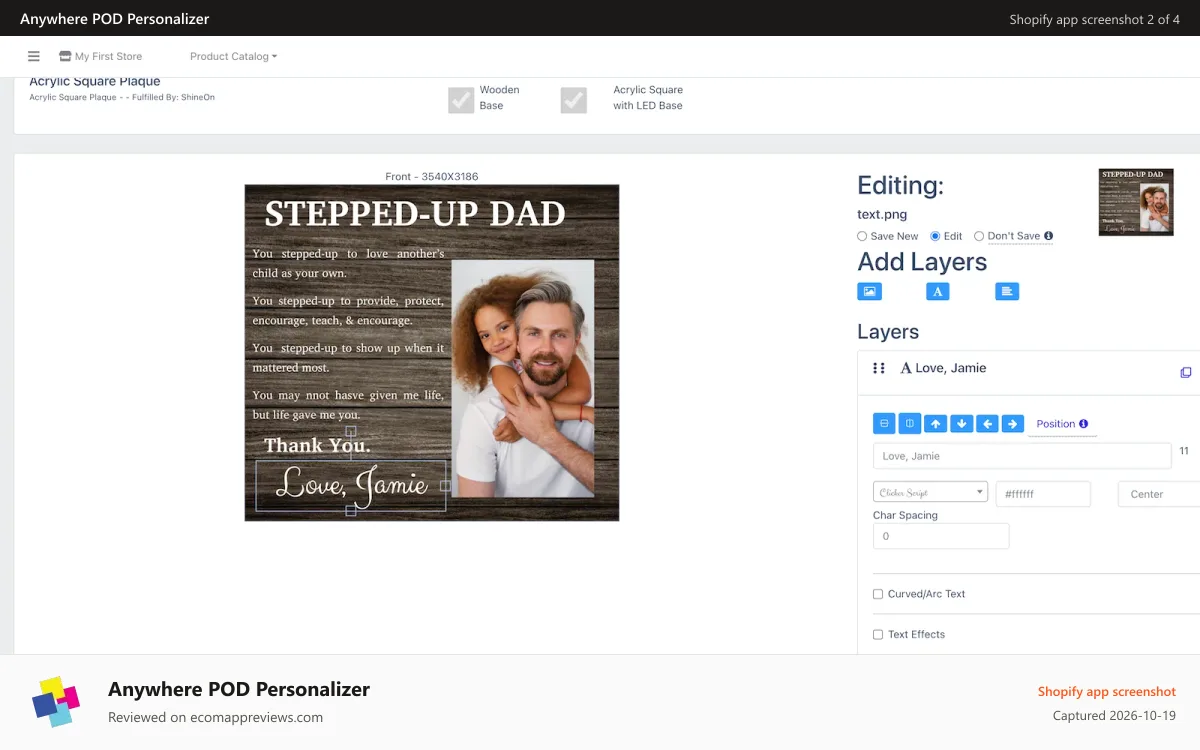Click the Position link
The width and height of the screenshot is (1200, 750).
tap(1056, 424)
